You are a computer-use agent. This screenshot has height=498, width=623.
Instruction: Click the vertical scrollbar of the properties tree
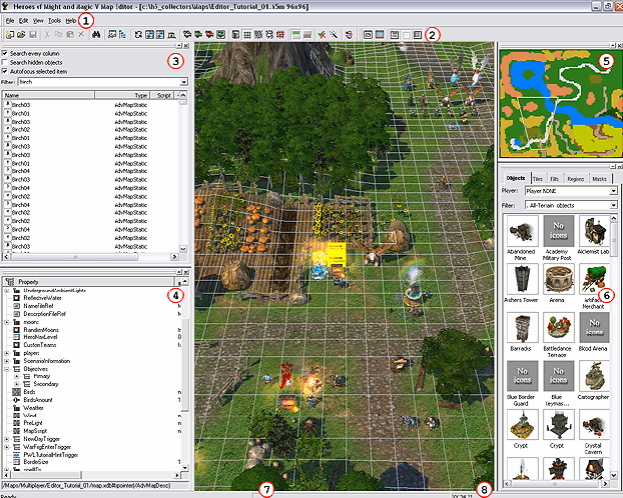184,375
